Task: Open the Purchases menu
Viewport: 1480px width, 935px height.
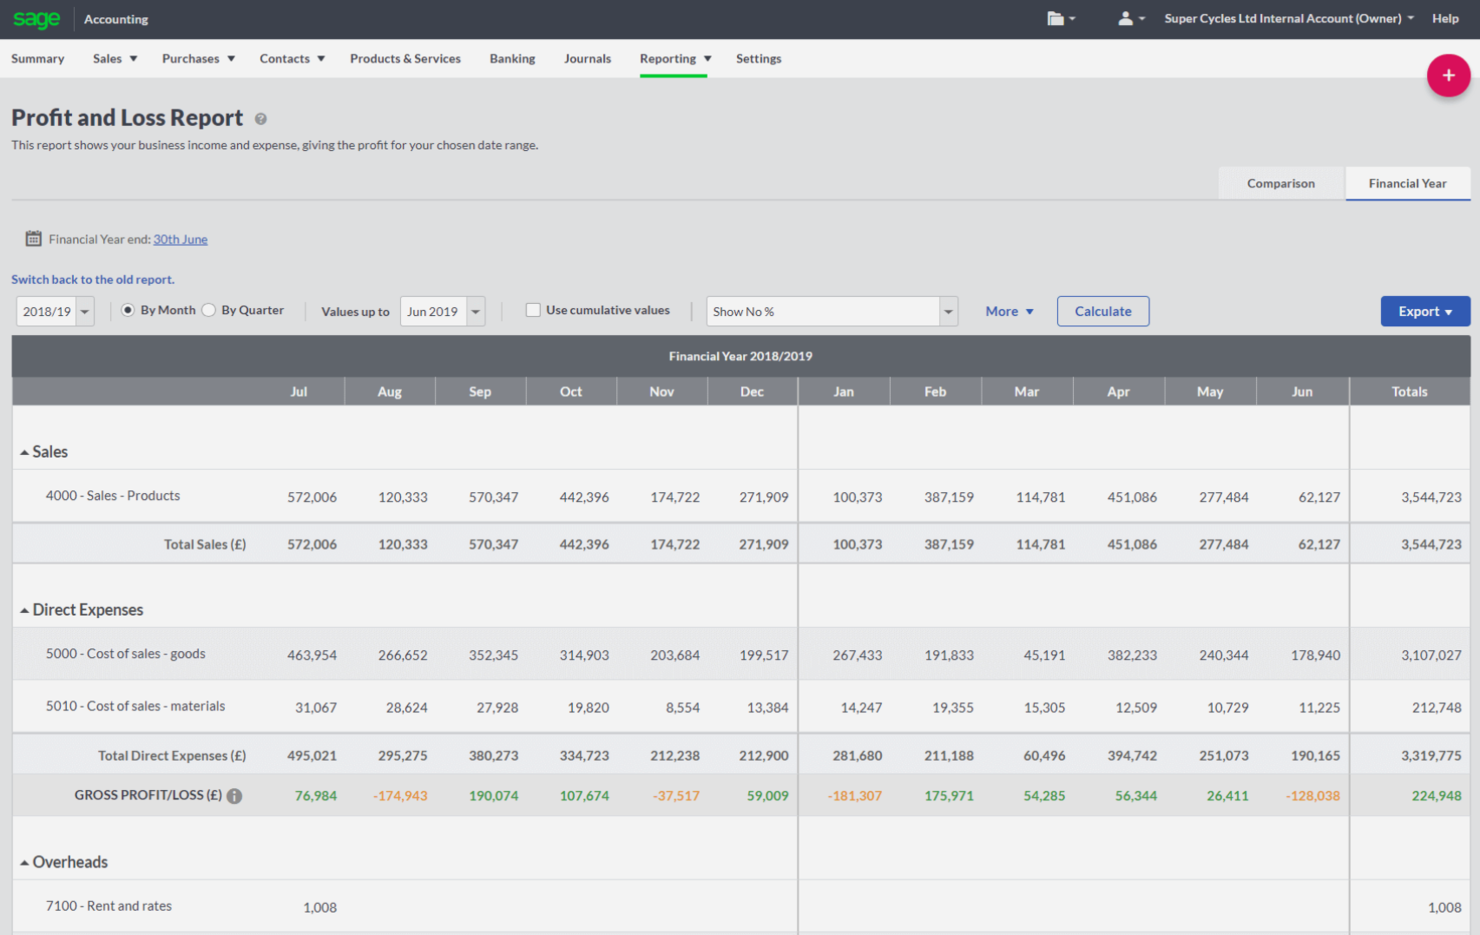Action: (x=198, y=59)
